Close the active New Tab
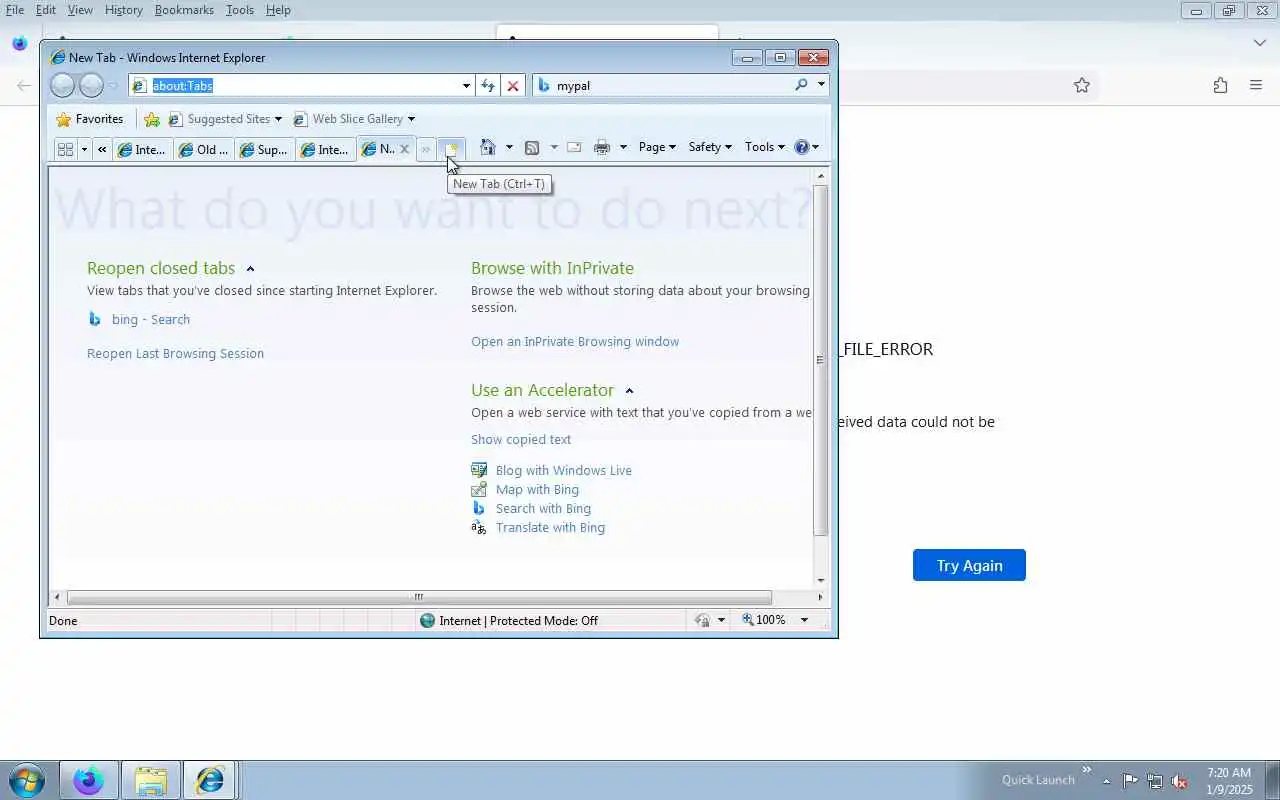This screenshot has height=800, width=1280. pyautogui.click(x=404, y=149)
